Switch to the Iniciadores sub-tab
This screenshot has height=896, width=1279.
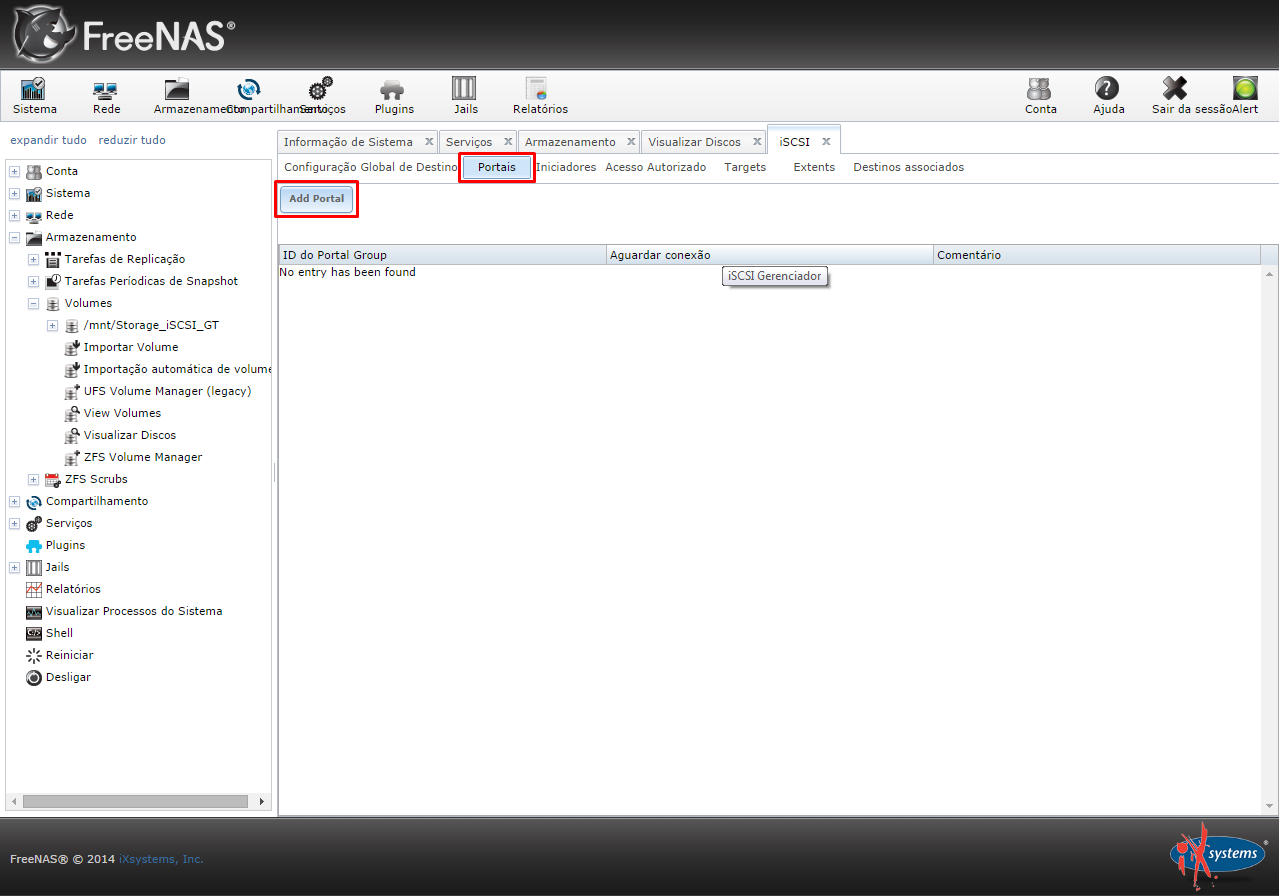pos(566,168)
